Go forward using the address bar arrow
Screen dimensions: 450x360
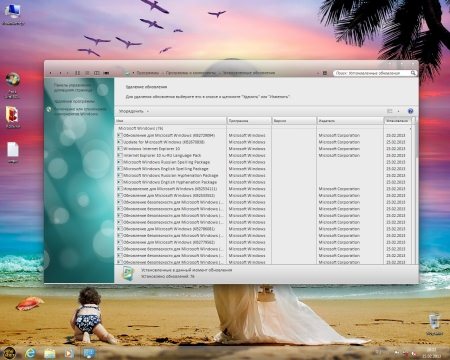tap(60, 73)
